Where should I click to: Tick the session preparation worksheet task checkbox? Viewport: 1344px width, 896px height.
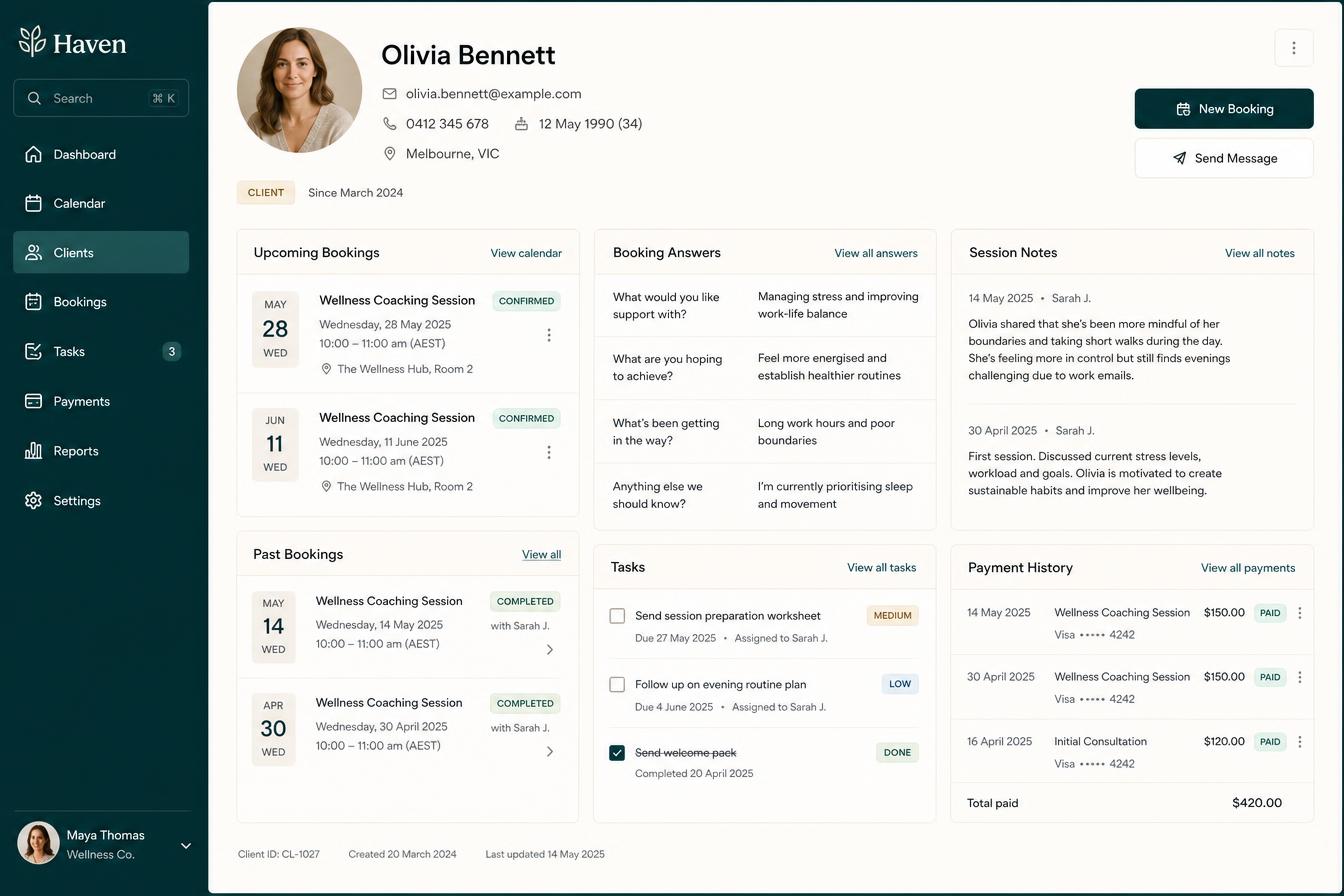pos(617,616)
